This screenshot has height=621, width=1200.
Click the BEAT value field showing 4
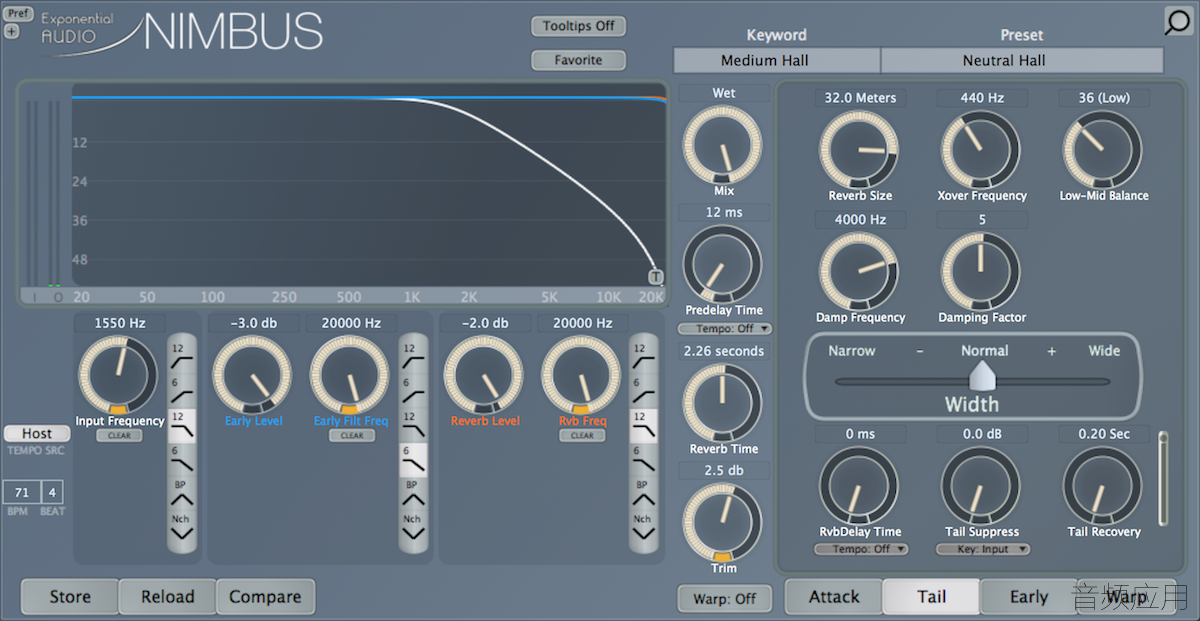(50, 492)
